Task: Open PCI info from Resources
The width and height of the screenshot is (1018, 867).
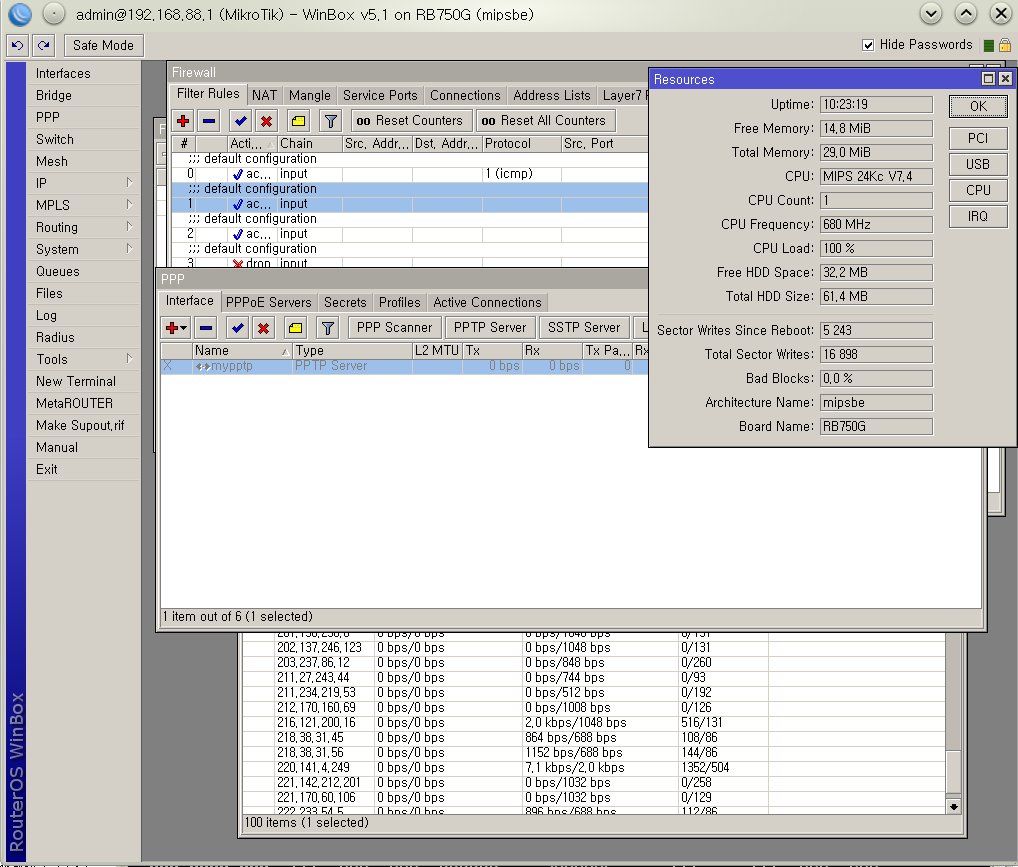Action: [x=978, y=138]
